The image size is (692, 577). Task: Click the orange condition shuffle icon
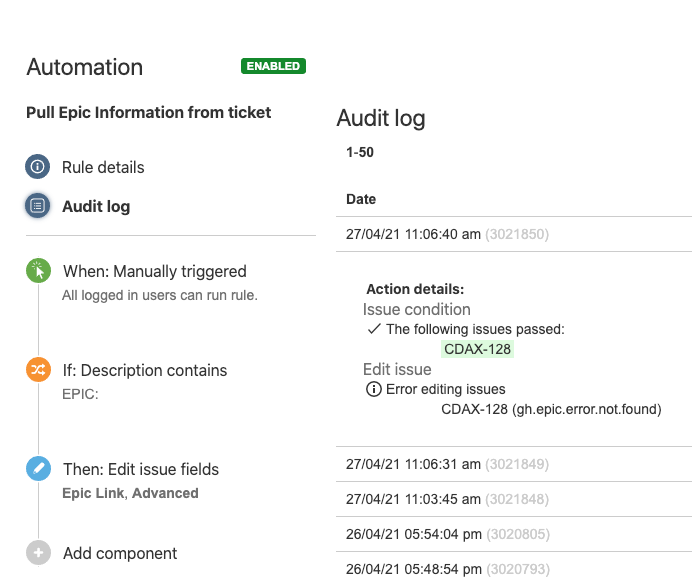(38, 370)
